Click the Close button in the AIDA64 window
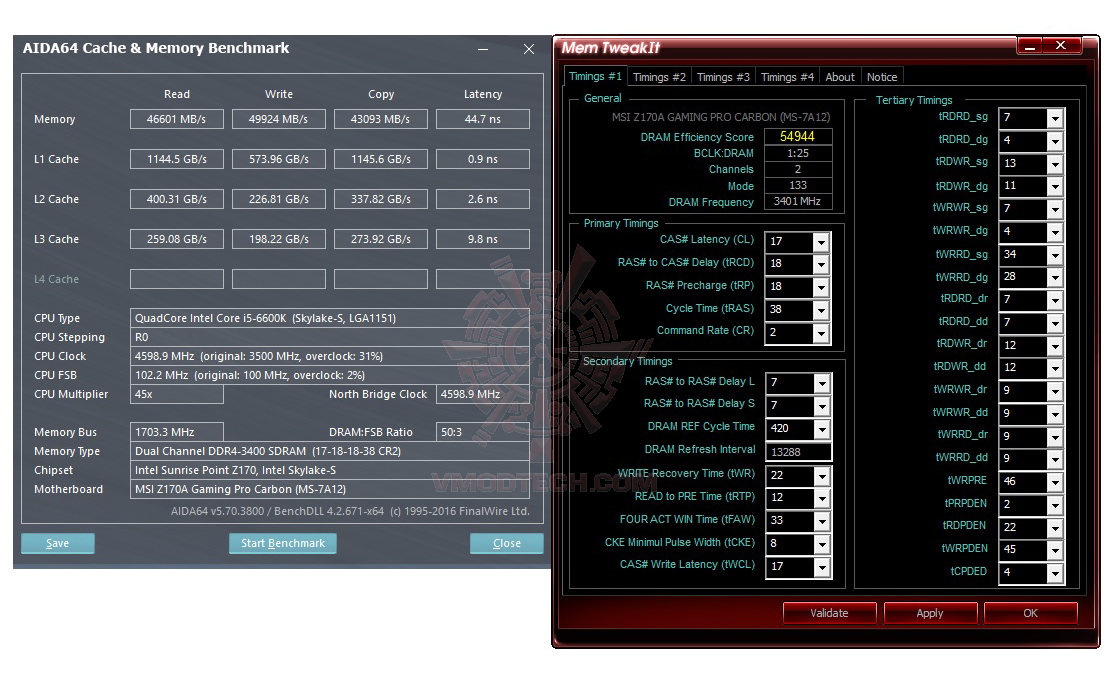 click(x=507, y=543)
